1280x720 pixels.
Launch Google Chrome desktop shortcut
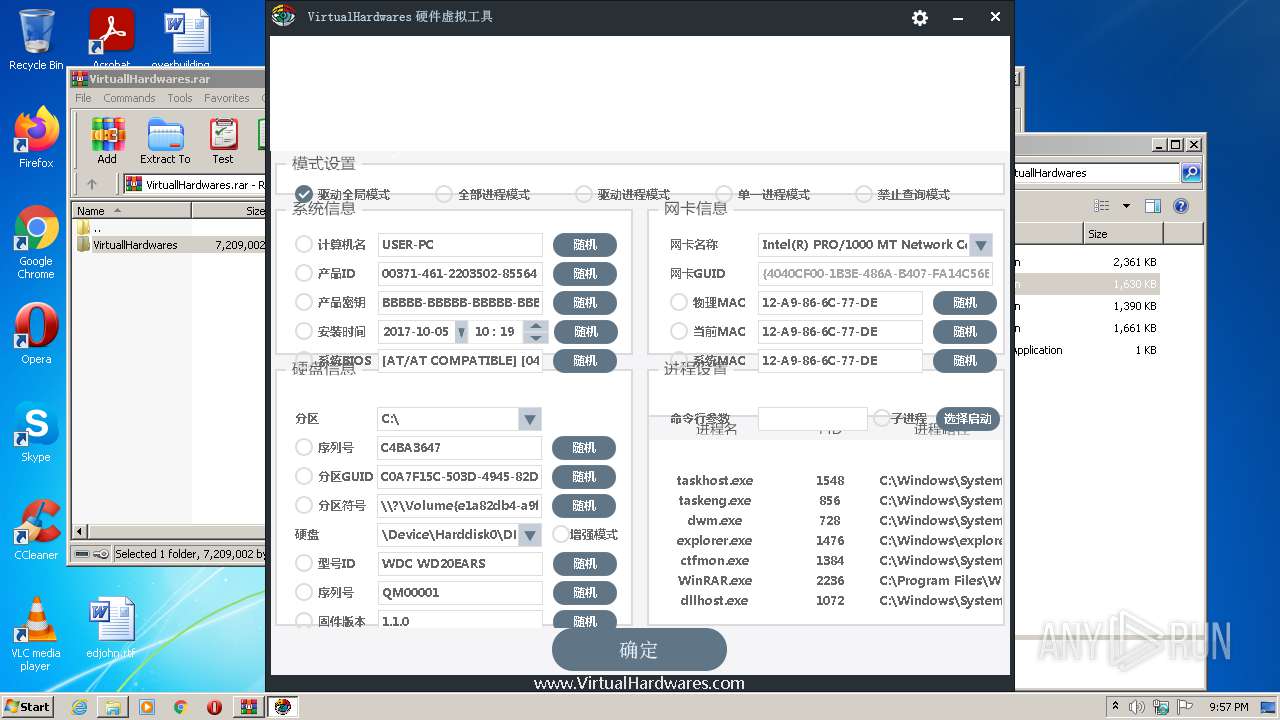[36, 243]
